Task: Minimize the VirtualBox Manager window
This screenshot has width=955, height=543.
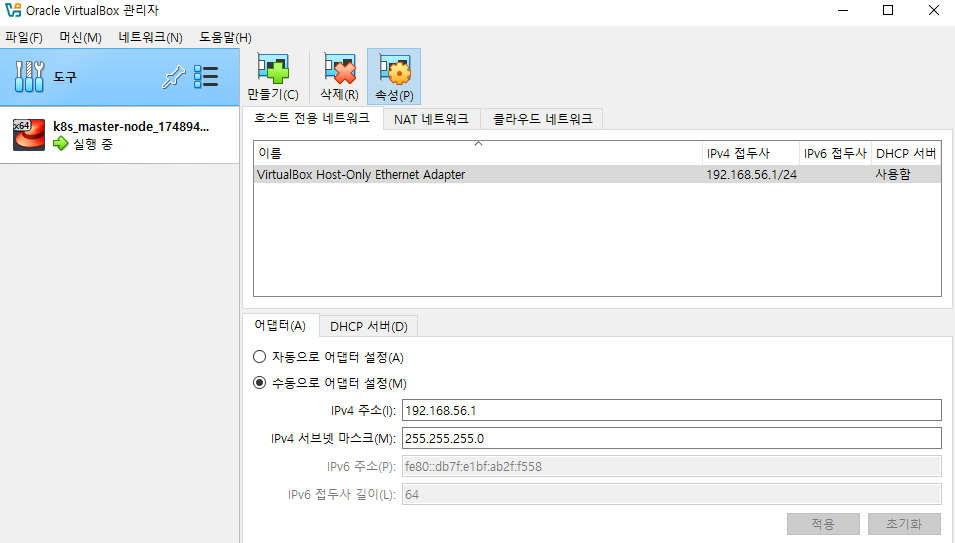Action: tap(843, 10)
